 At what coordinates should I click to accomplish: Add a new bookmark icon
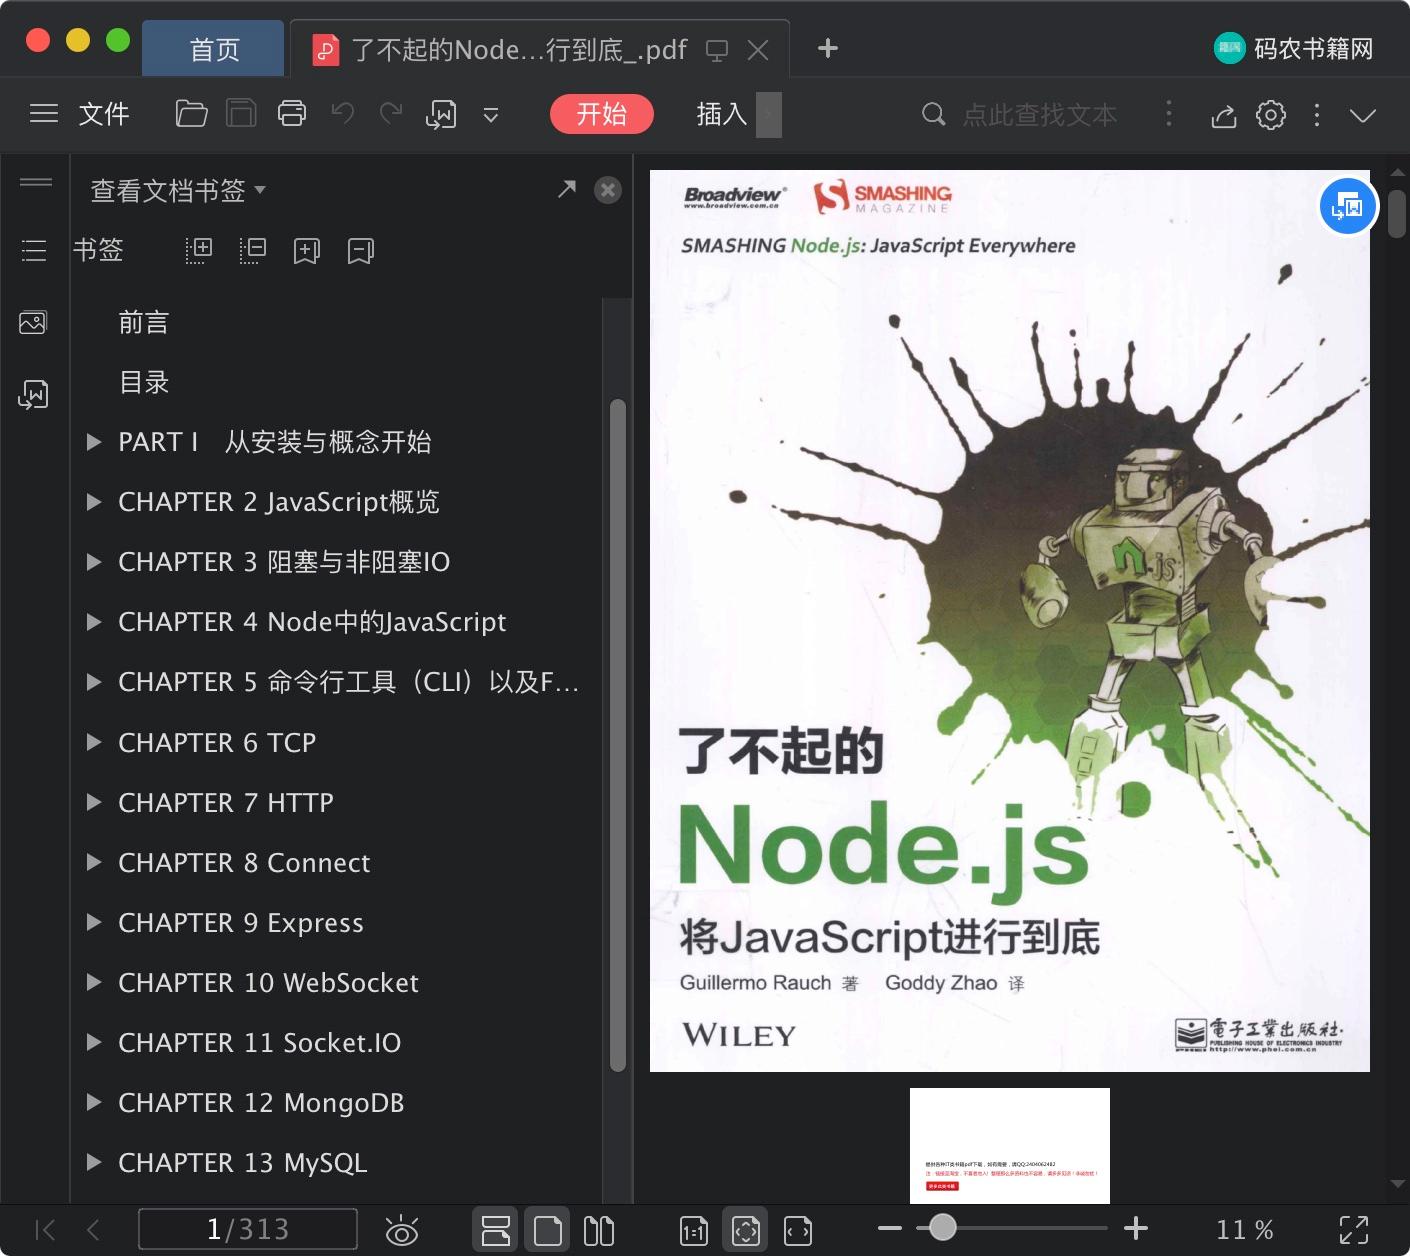pos(307,251)
